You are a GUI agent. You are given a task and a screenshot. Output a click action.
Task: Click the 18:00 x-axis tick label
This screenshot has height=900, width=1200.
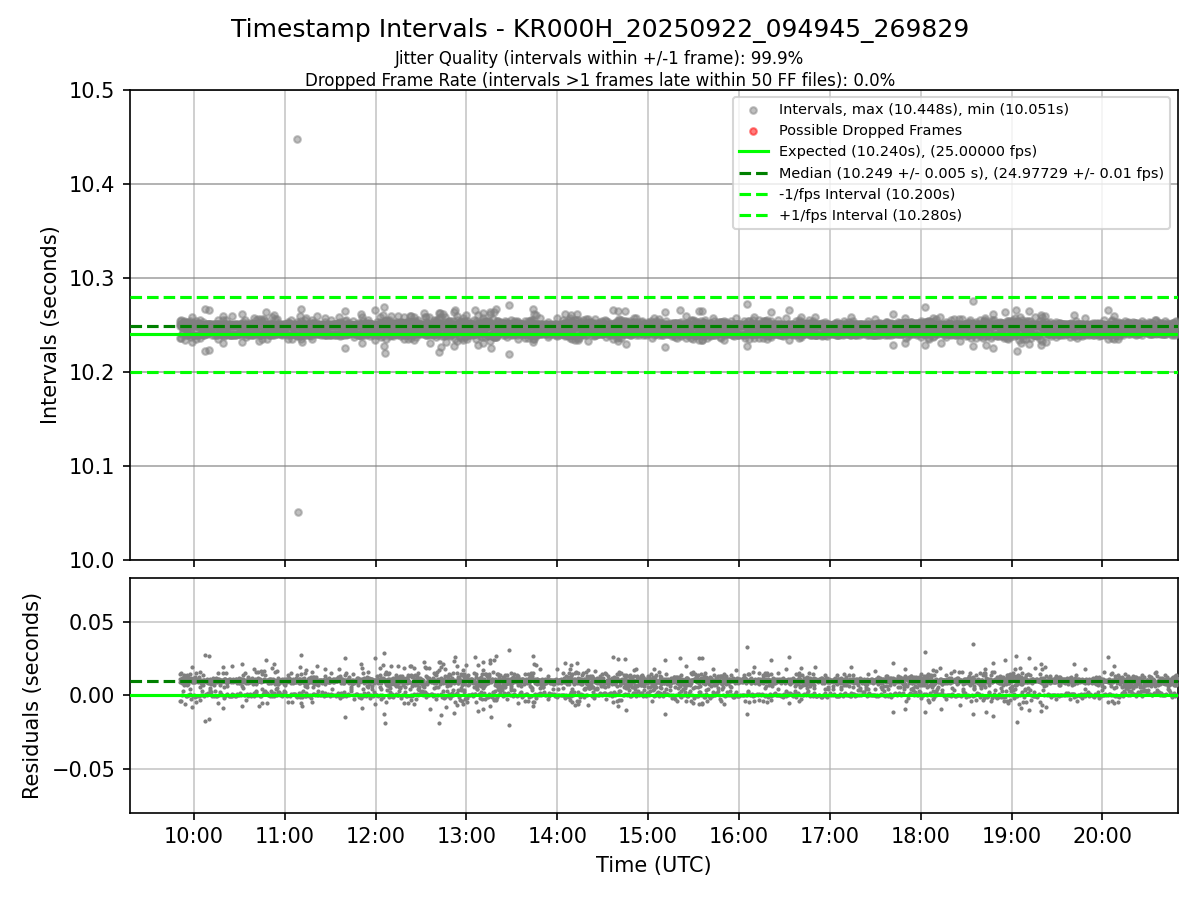920,834
